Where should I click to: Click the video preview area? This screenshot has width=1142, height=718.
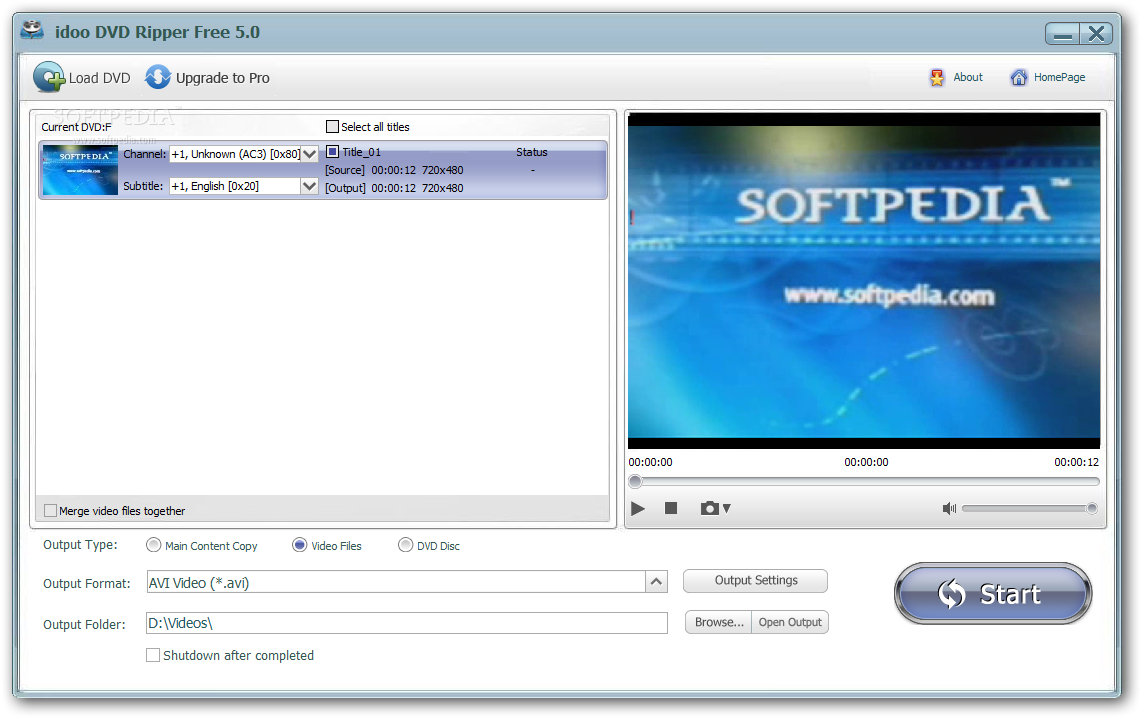[864, 280]
